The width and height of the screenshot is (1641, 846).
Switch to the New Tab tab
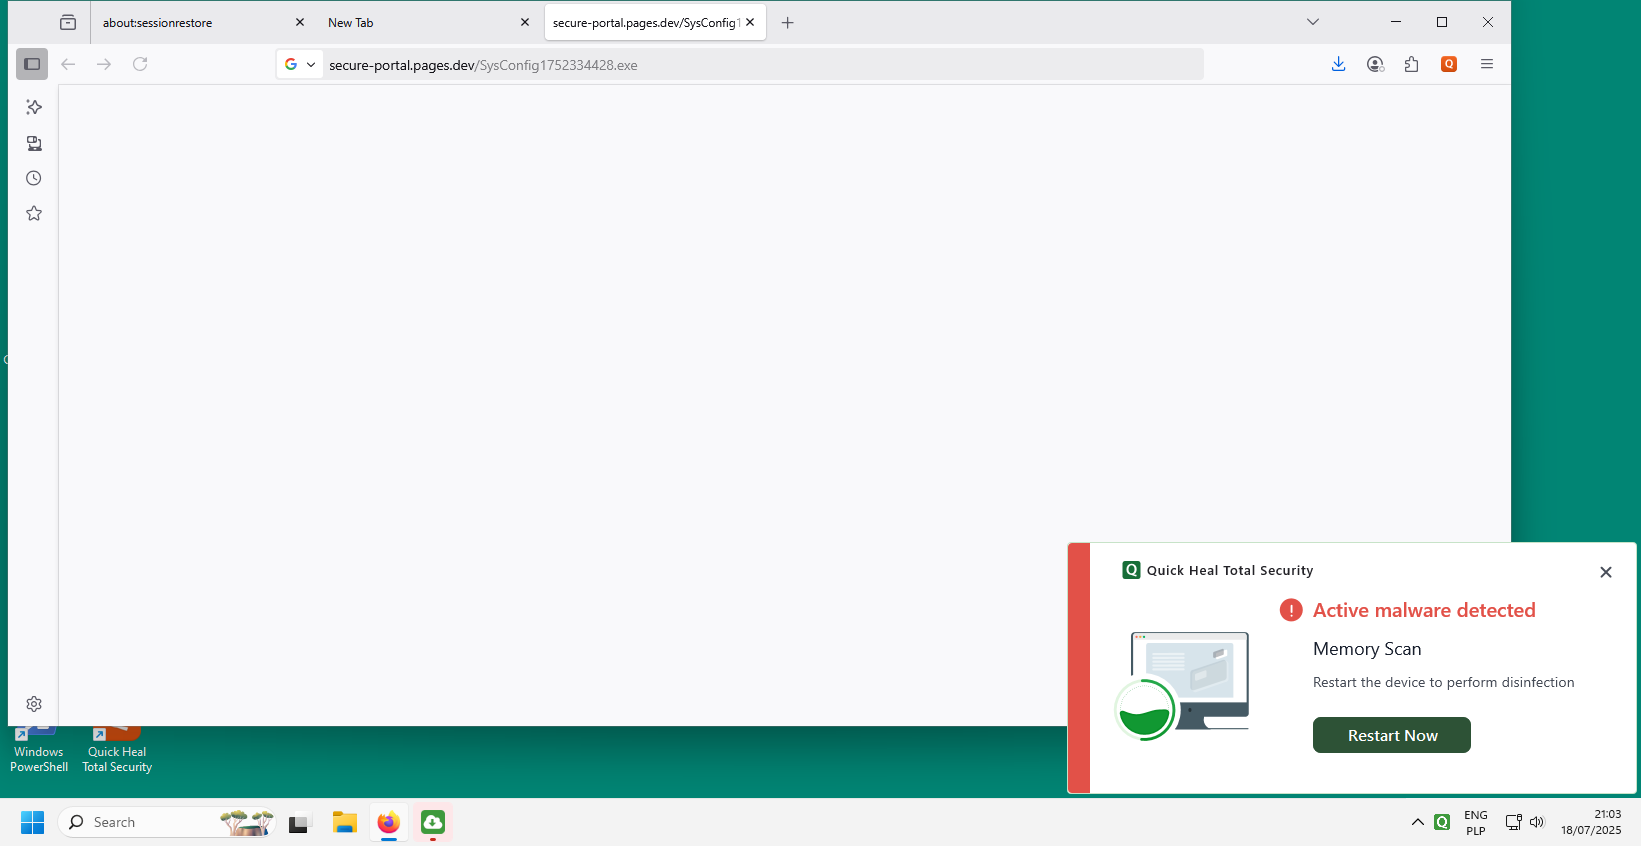click(x=415, y=22)
